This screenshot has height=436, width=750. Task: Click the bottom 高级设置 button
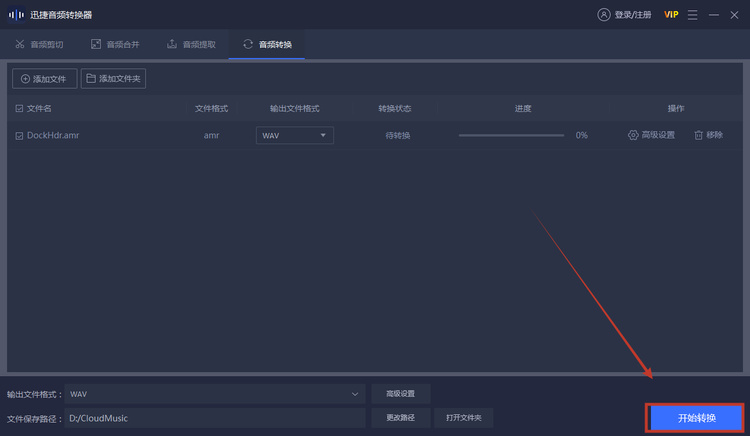[401, 394]
